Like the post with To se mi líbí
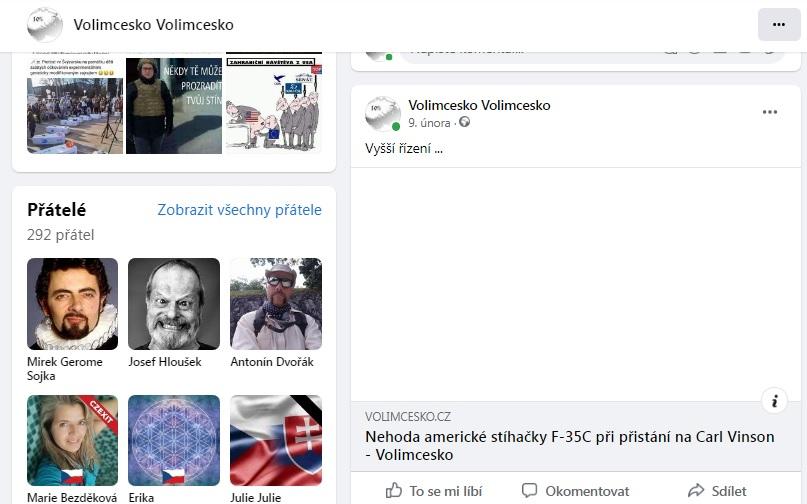This screenshot has height=504, width=807. (x=434, y=491)
